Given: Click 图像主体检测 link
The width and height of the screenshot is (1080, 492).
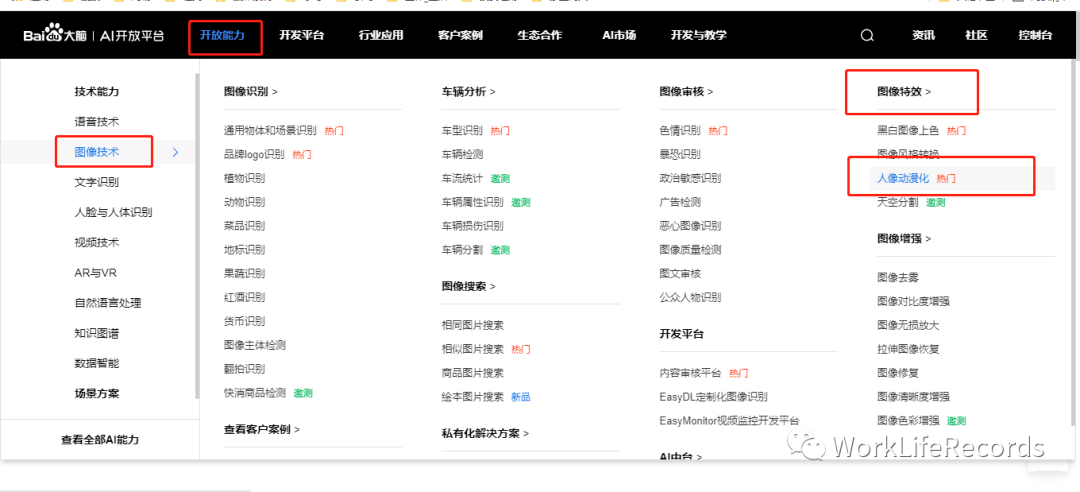Looking at the screenshot, I should [255, 345].
